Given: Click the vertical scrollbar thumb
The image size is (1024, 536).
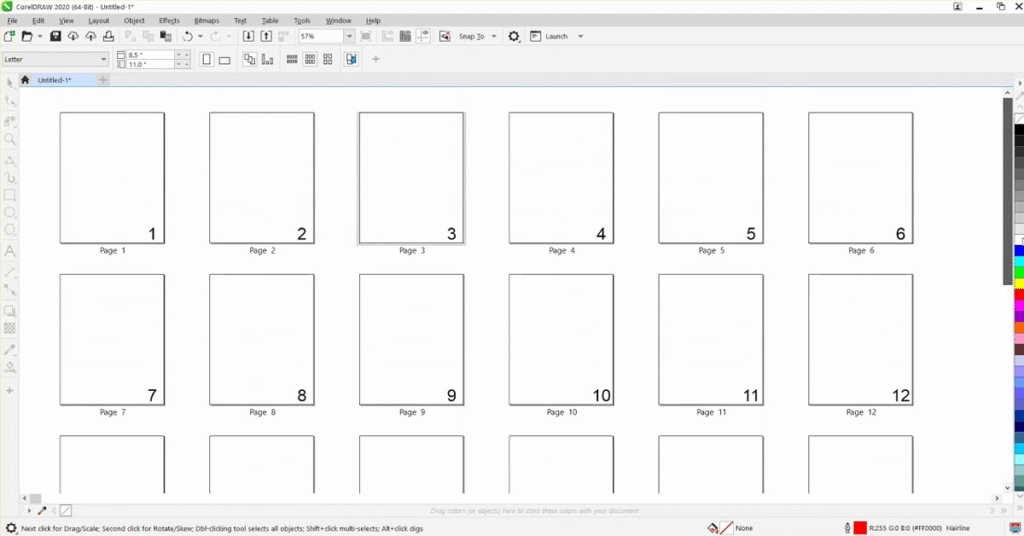Looking at the screenshot, I should tap(1007, 191).
